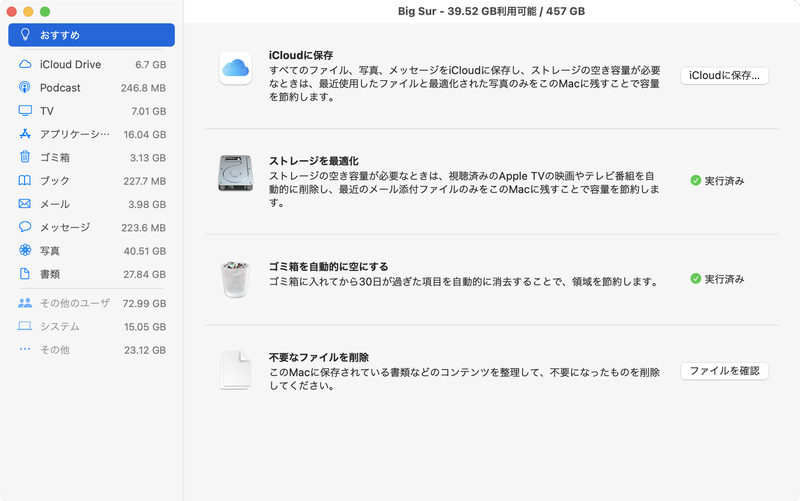Screen dimensions: 800x501
Task: Click the iCloudに保存 heading
Action: coord(301,55)
